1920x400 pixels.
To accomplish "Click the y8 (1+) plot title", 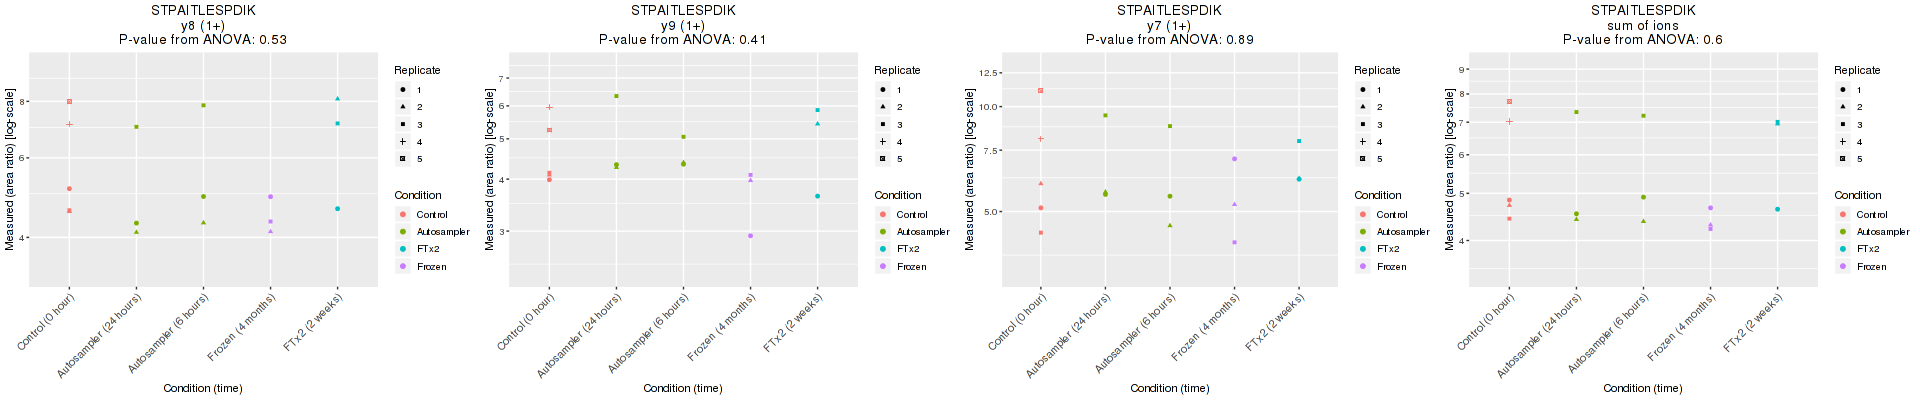I will (203, 25).
